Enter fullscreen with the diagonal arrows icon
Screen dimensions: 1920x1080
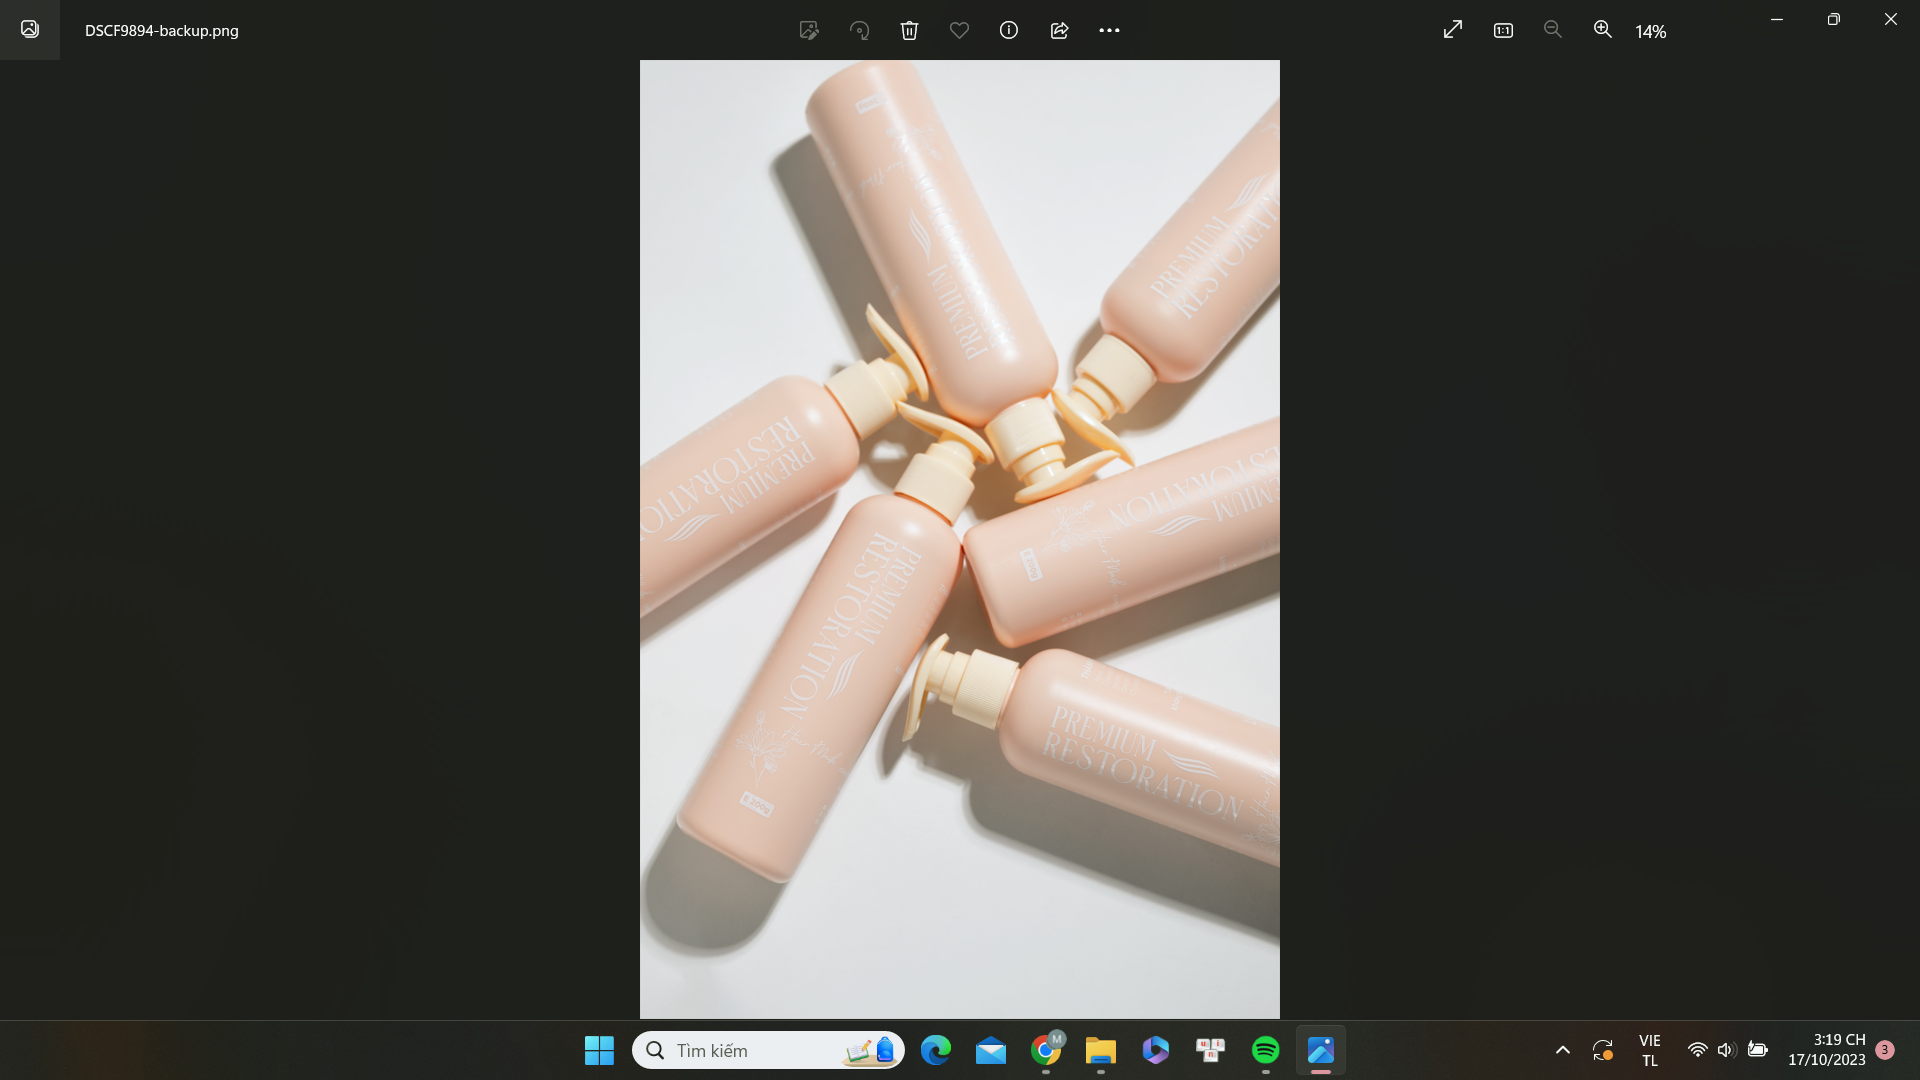pyautogui.click(x=1453, y=30)
